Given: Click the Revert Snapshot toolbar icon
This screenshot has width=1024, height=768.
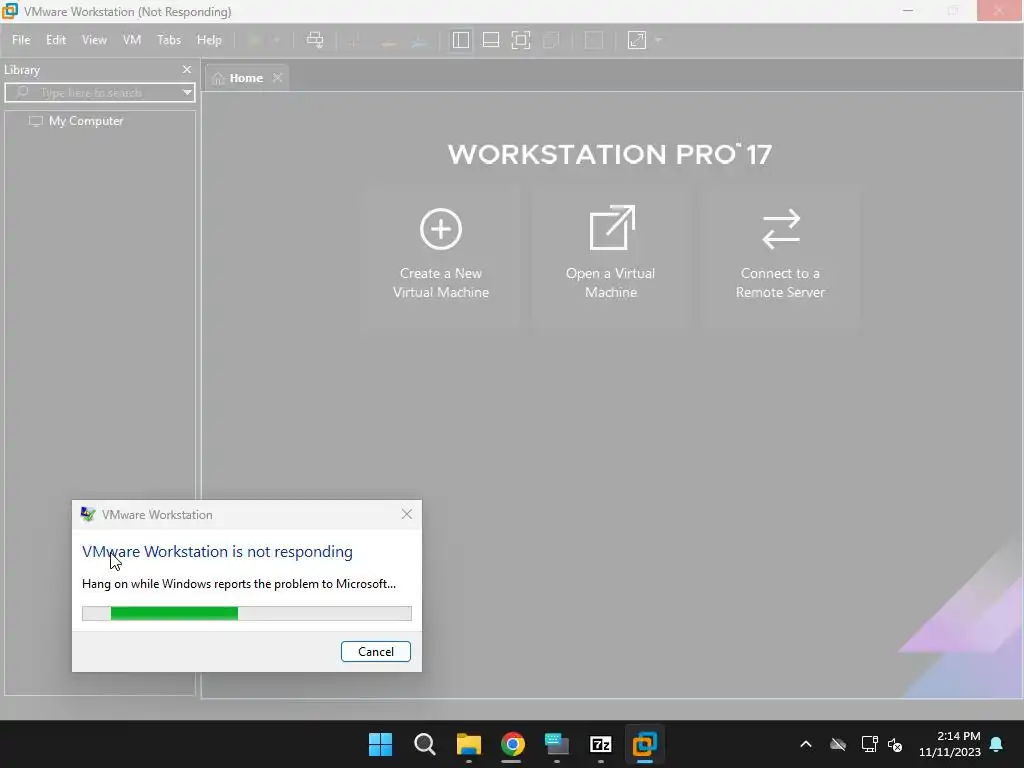Looking at the screenshot, I should pos(388,40).
